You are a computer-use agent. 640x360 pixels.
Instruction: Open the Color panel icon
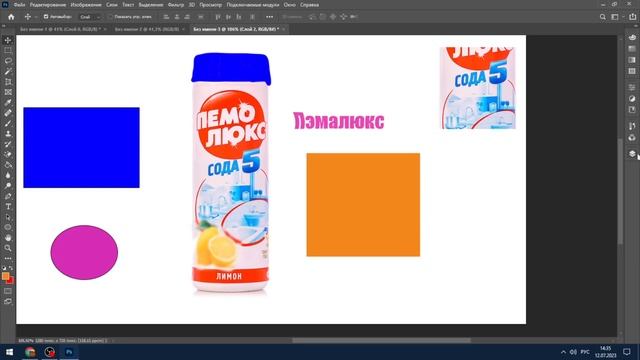[632, 38]
